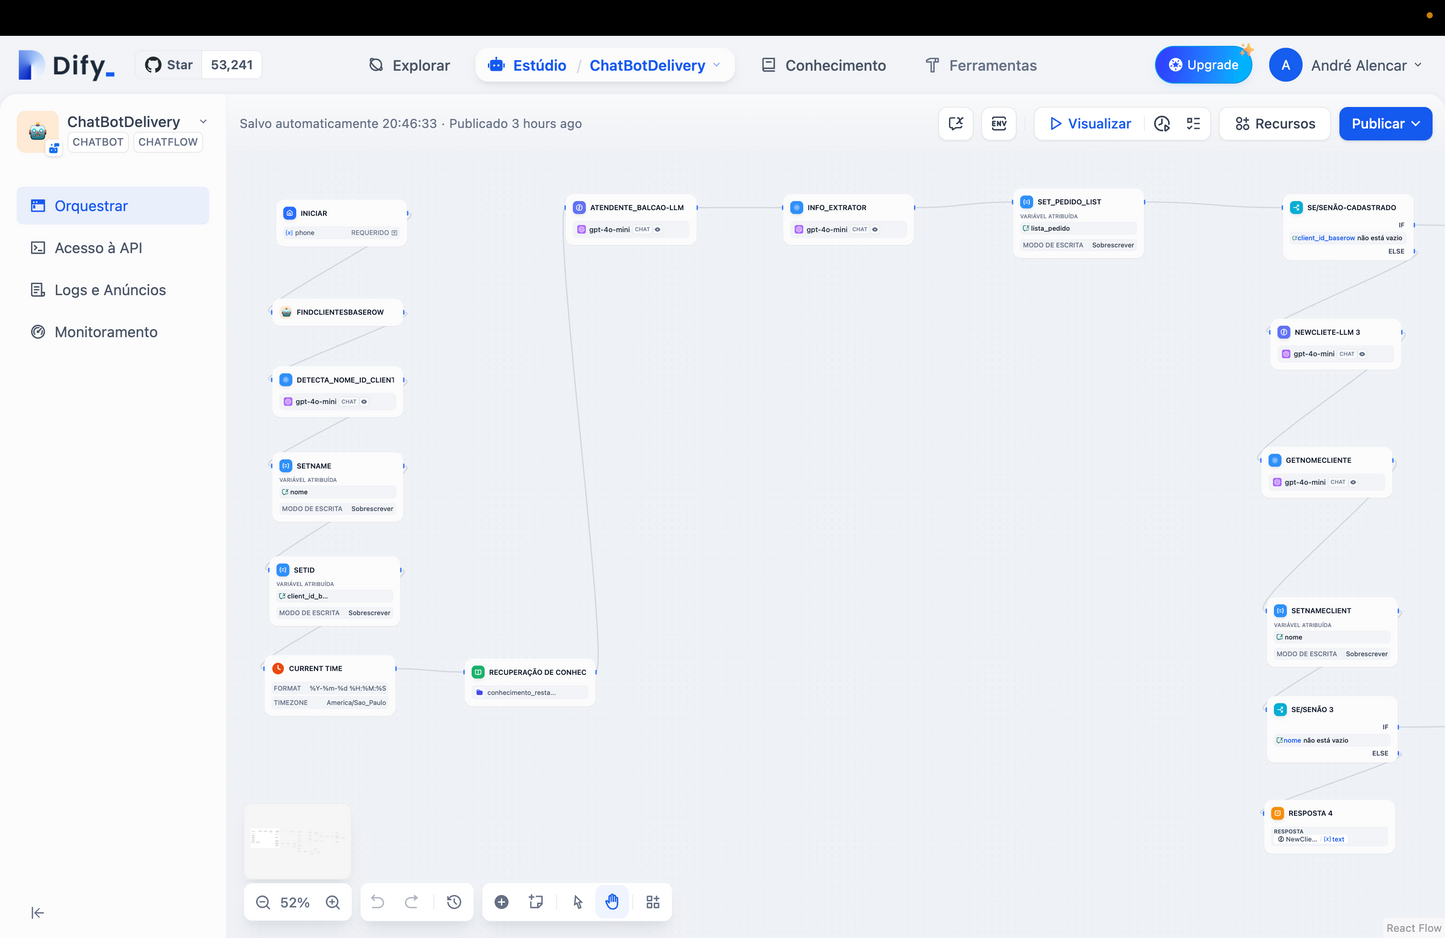Expand the ChatBotDelivery sidebar app menu
The height and width of the screenshot is (938, 1445).
[x=203, y=122]
